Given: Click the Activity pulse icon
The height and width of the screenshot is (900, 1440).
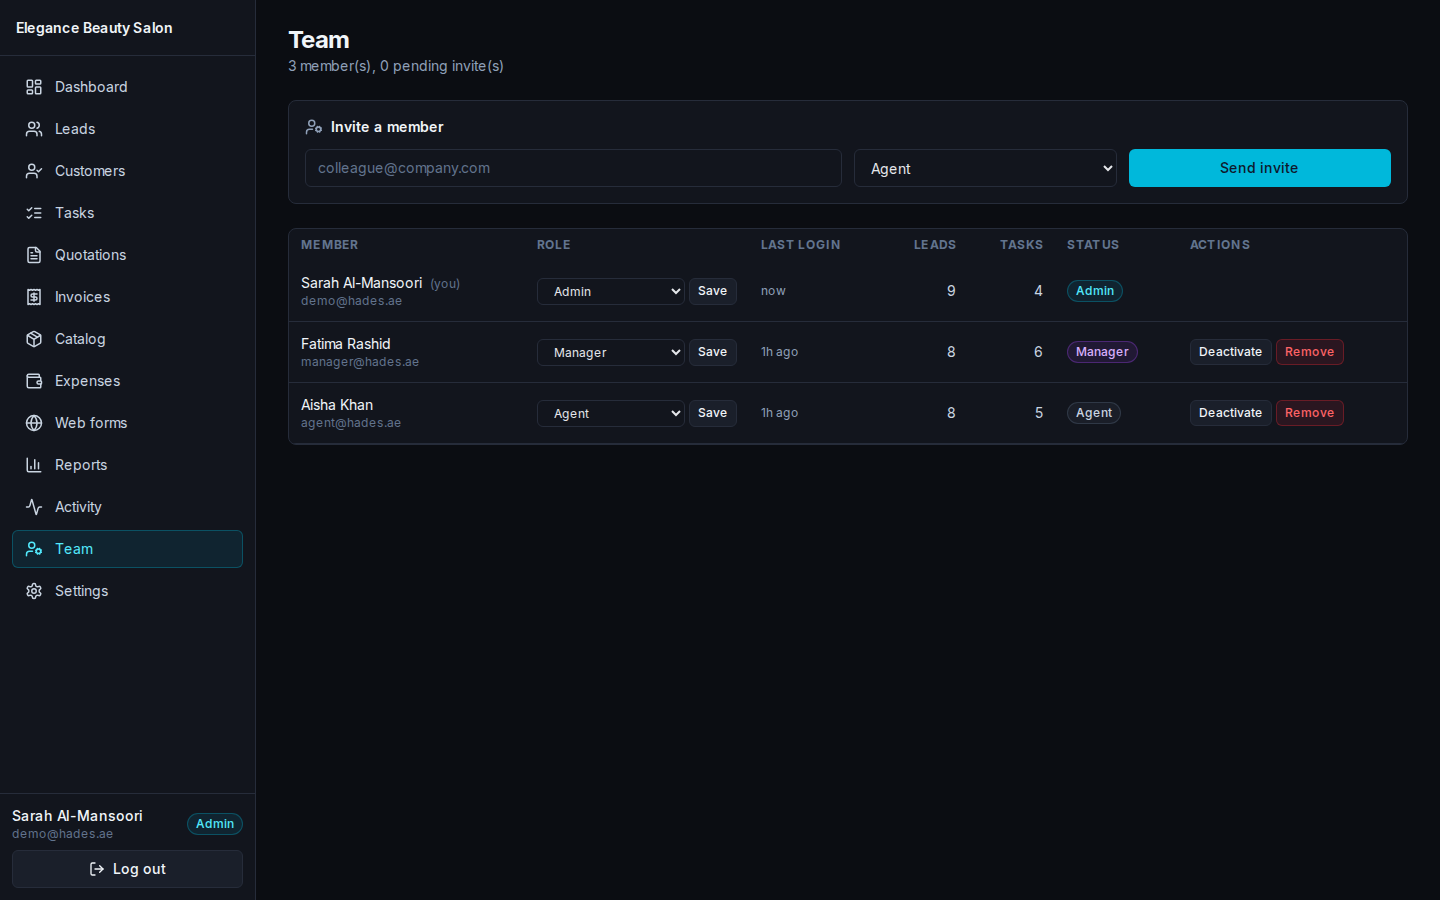Looking at the screenshot, I should [34, 507].
